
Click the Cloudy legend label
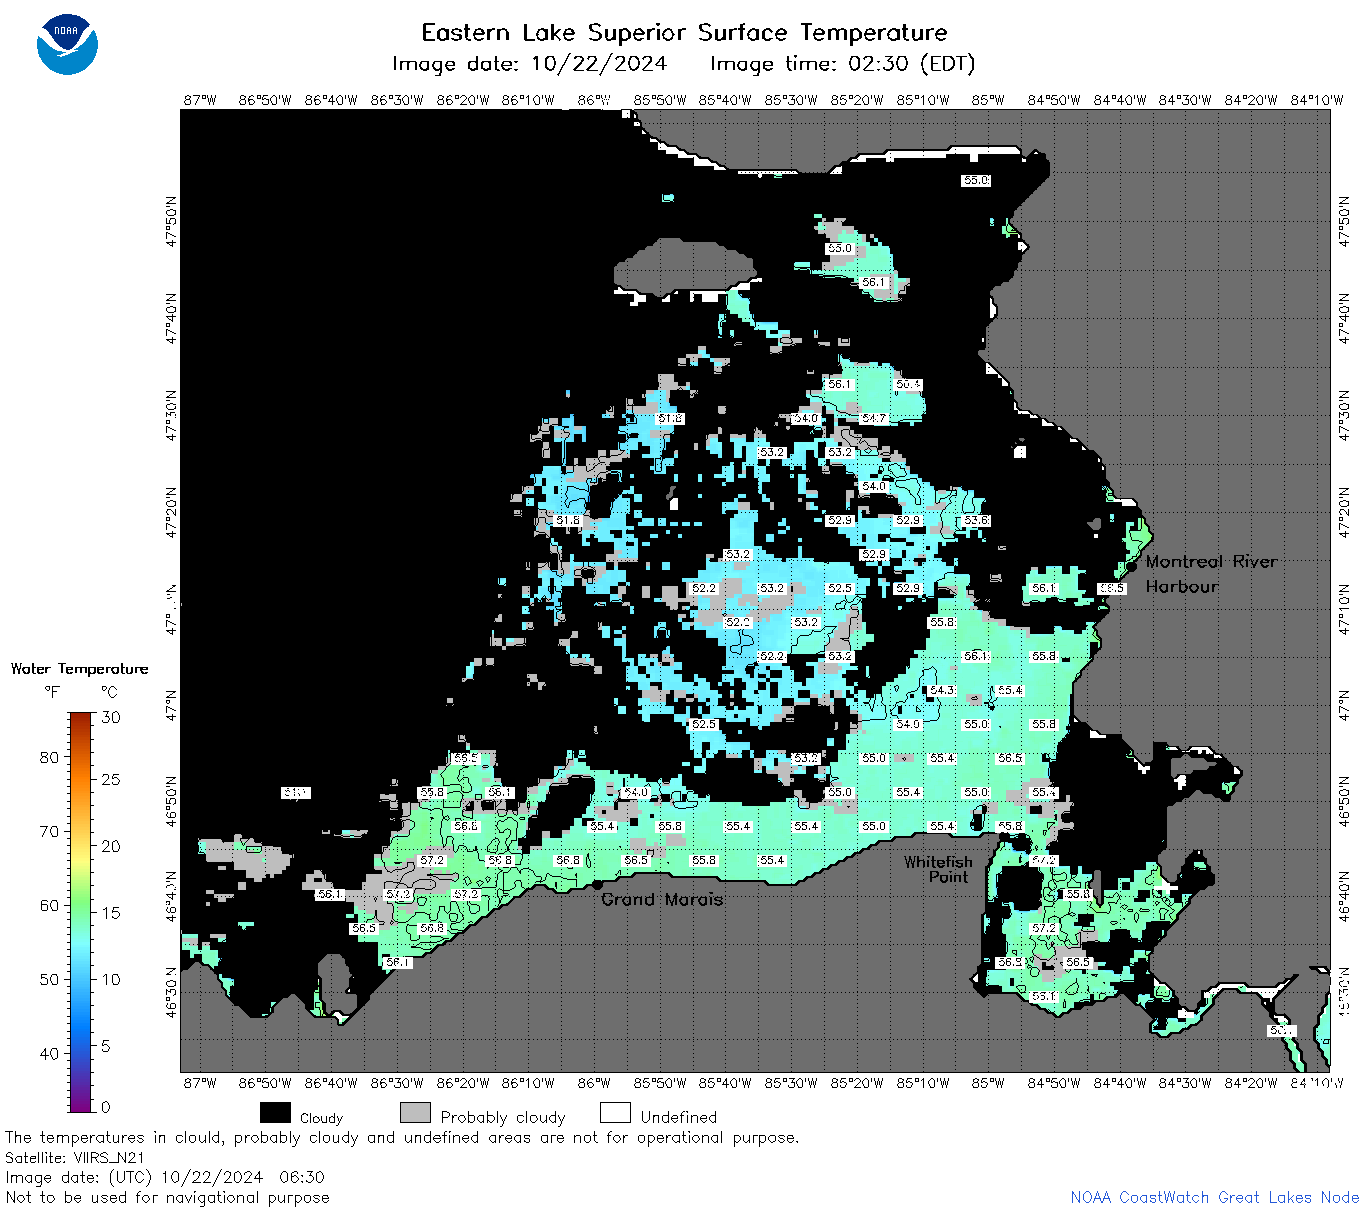[321, 1118]
